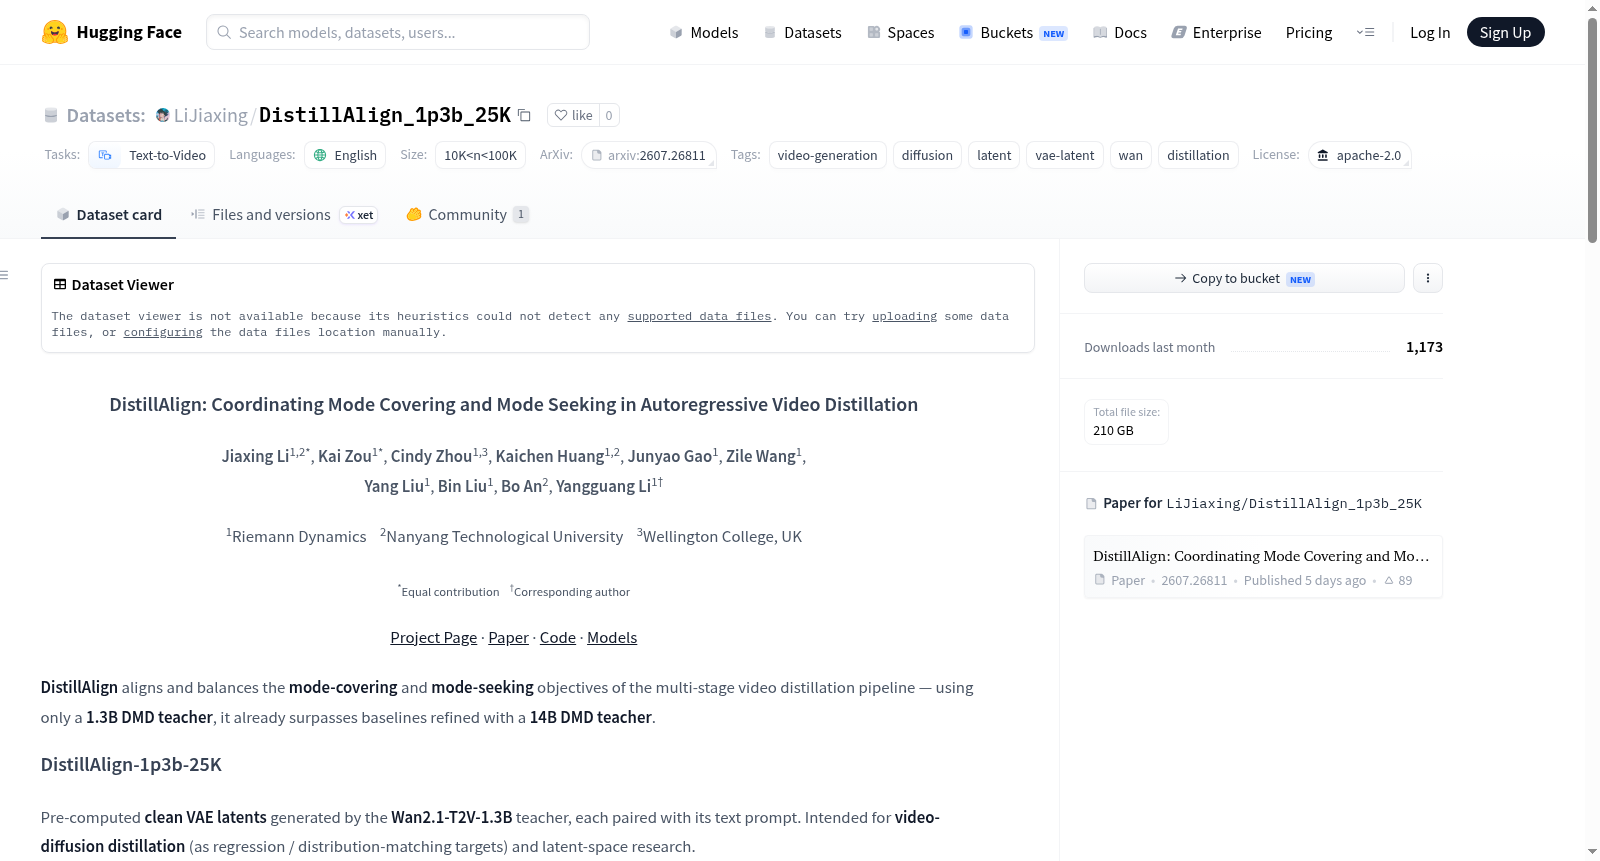Screen dimensions: 1600x861
Task: Click the 210 GB total file size
Action: tap(1113, 431)
